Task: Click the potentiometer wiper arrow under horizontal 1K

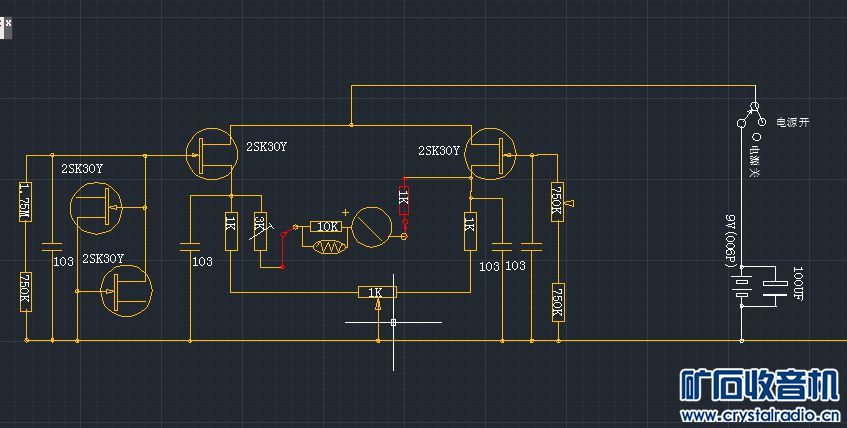Action: coord(378,305)
